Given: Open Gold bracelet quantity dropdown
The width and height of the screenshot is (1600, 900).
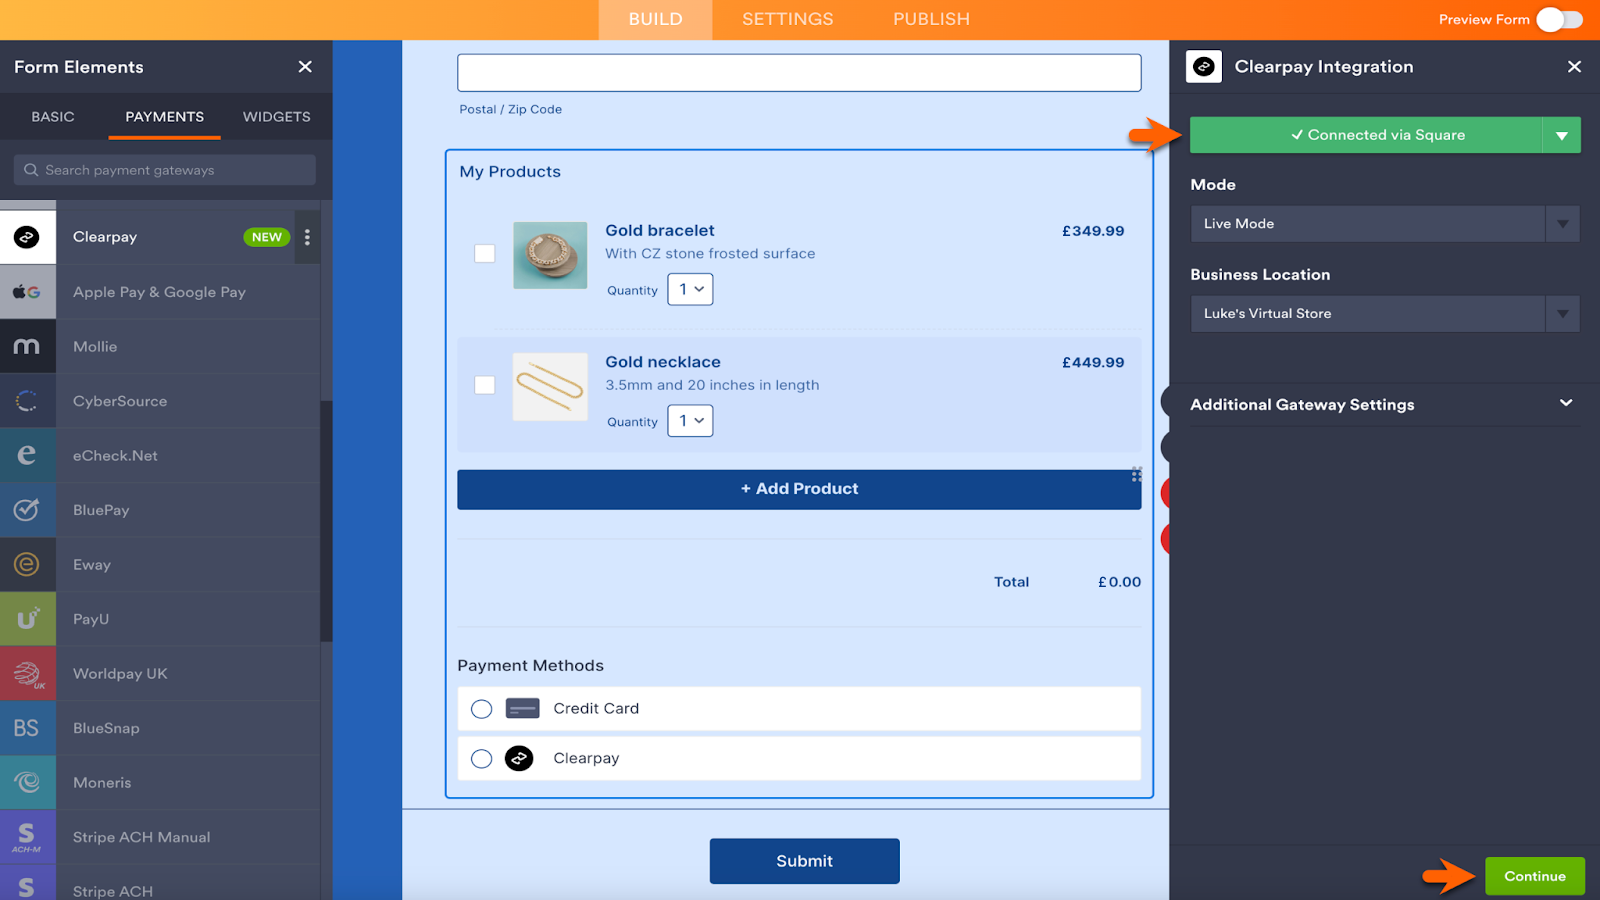Looking at the screenshot, I should coord(690,289).
